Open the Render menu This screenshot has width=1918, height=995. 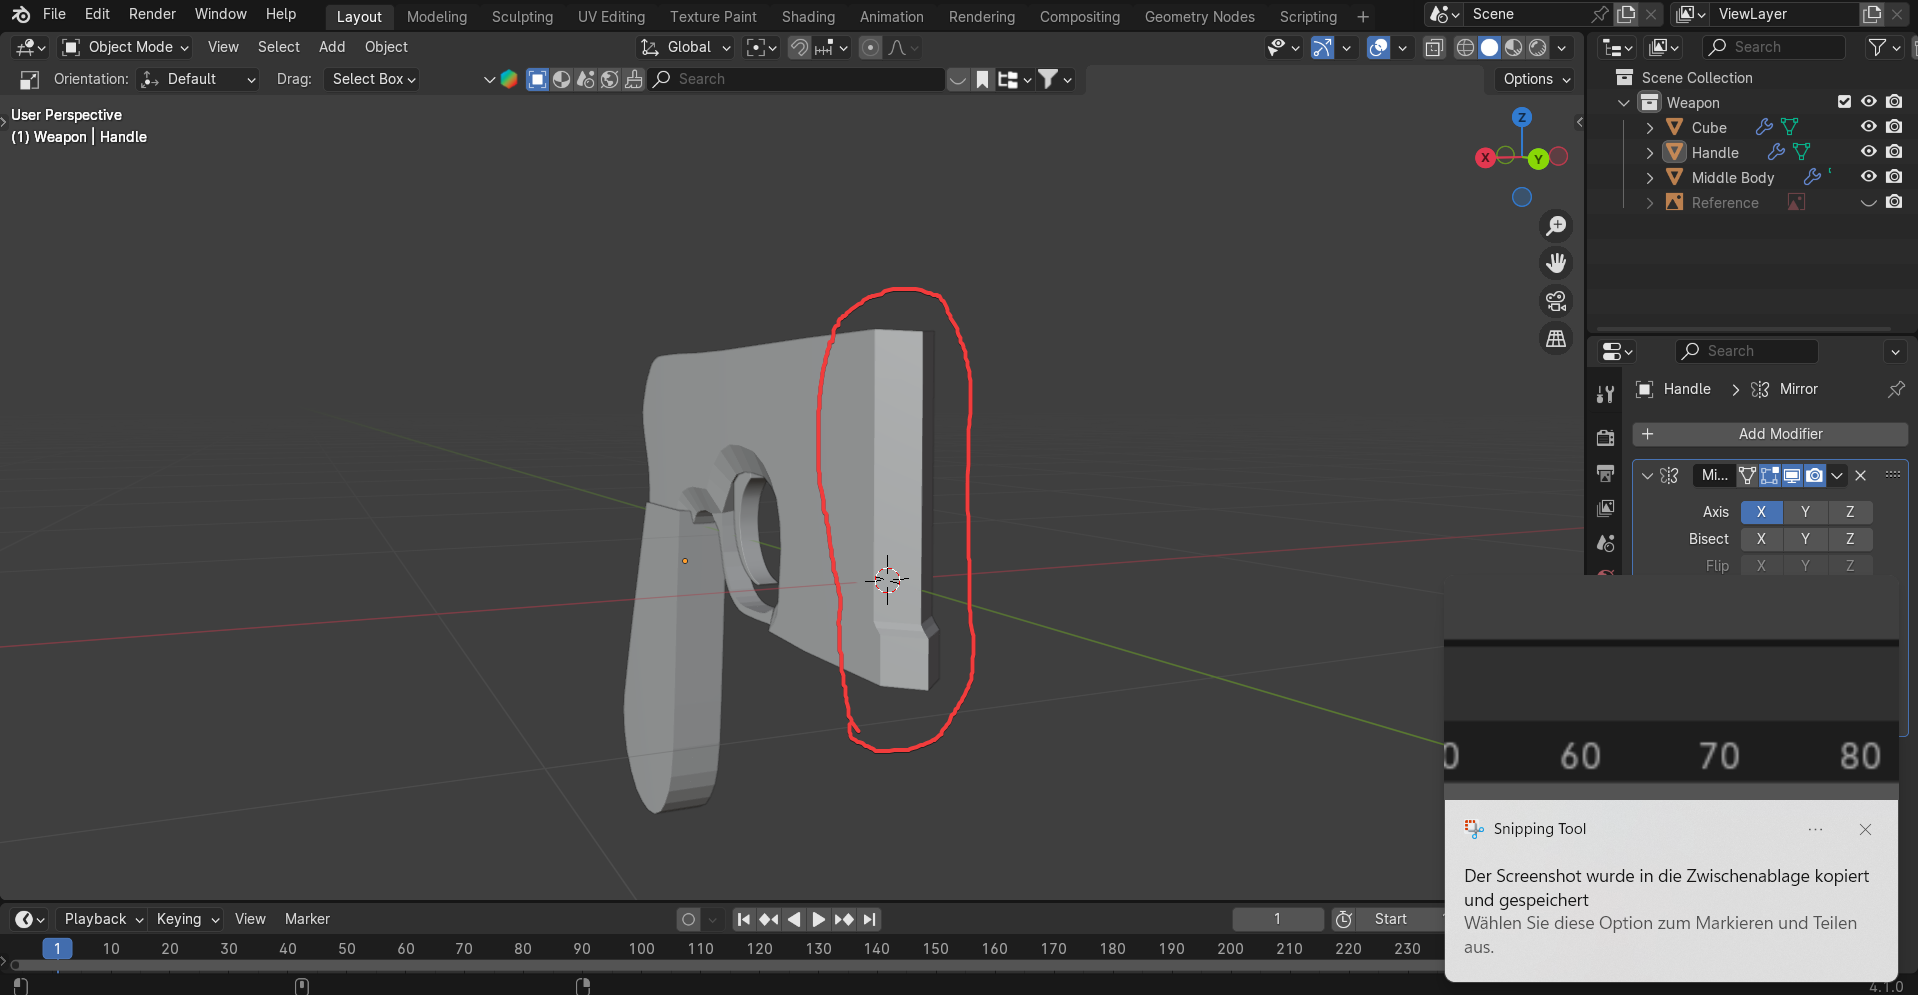pos(152,14)
